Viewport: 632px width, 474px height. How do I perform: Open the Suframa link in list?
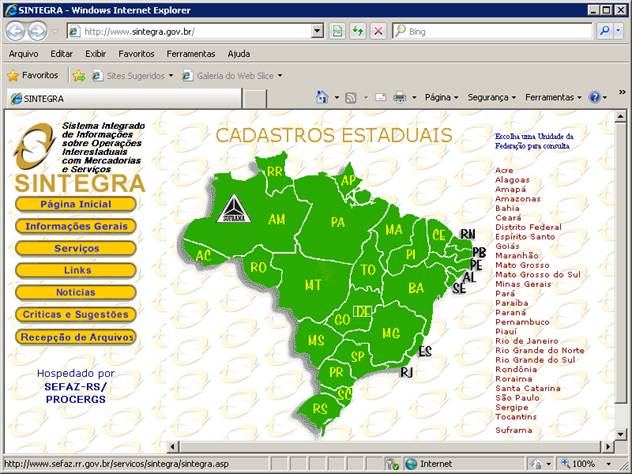point(514,430)
